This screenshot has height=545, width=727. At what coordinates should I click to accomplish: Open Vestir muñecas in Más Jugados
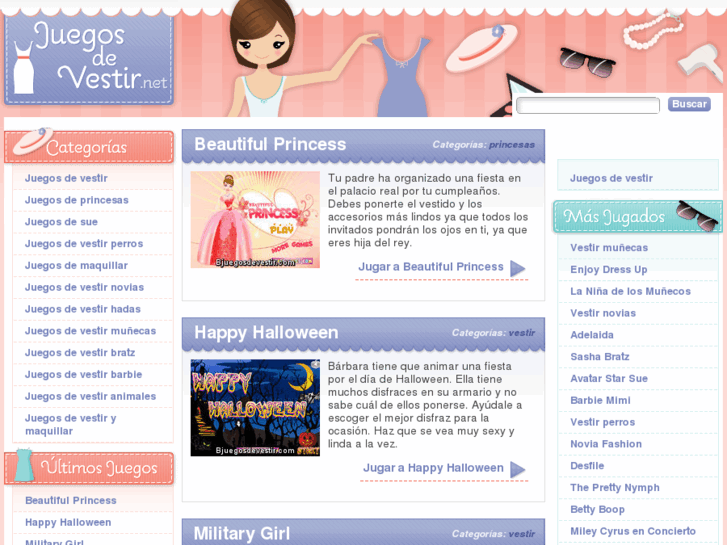[609, 248]
